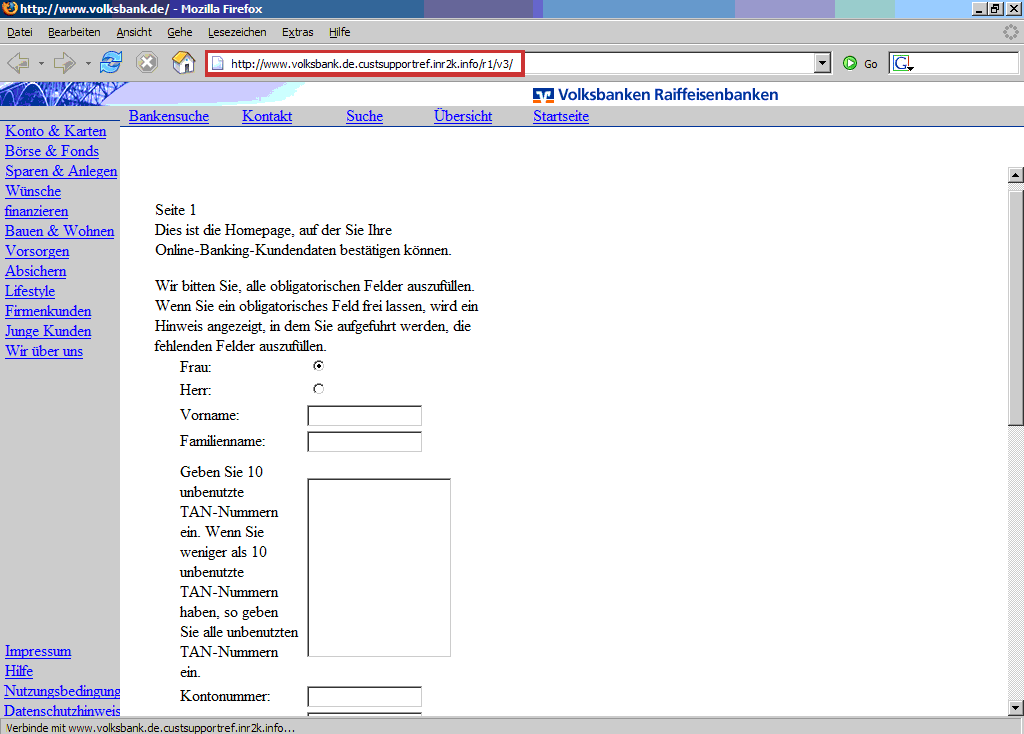This screenshot has width=1024, height=734.
Task: Open the Lesezeichen menu
Action: (237, 32)
